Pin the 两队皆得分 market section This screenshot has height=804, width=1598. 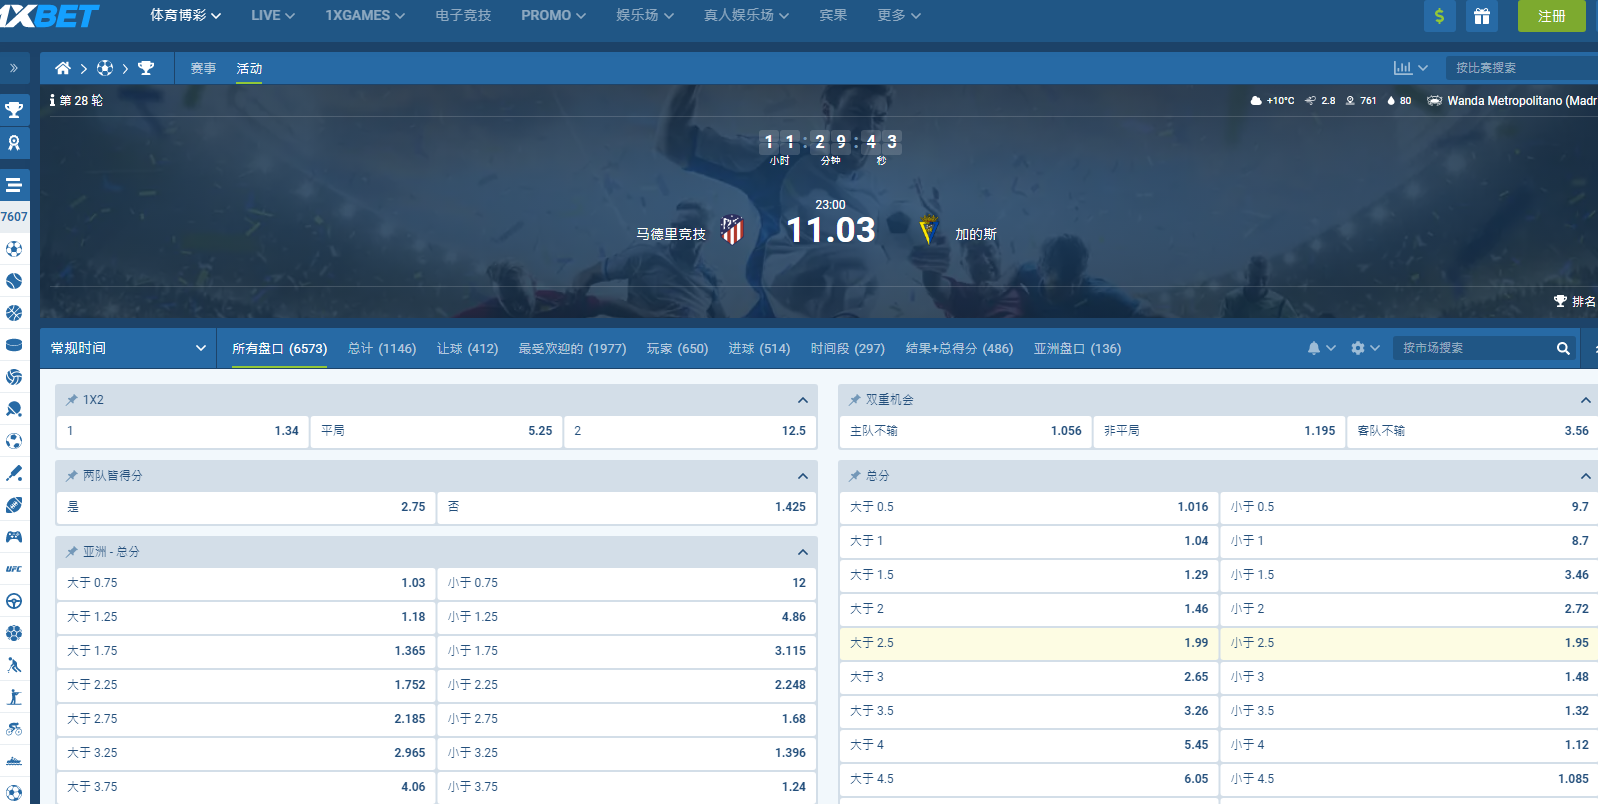(x=72, y=476)
